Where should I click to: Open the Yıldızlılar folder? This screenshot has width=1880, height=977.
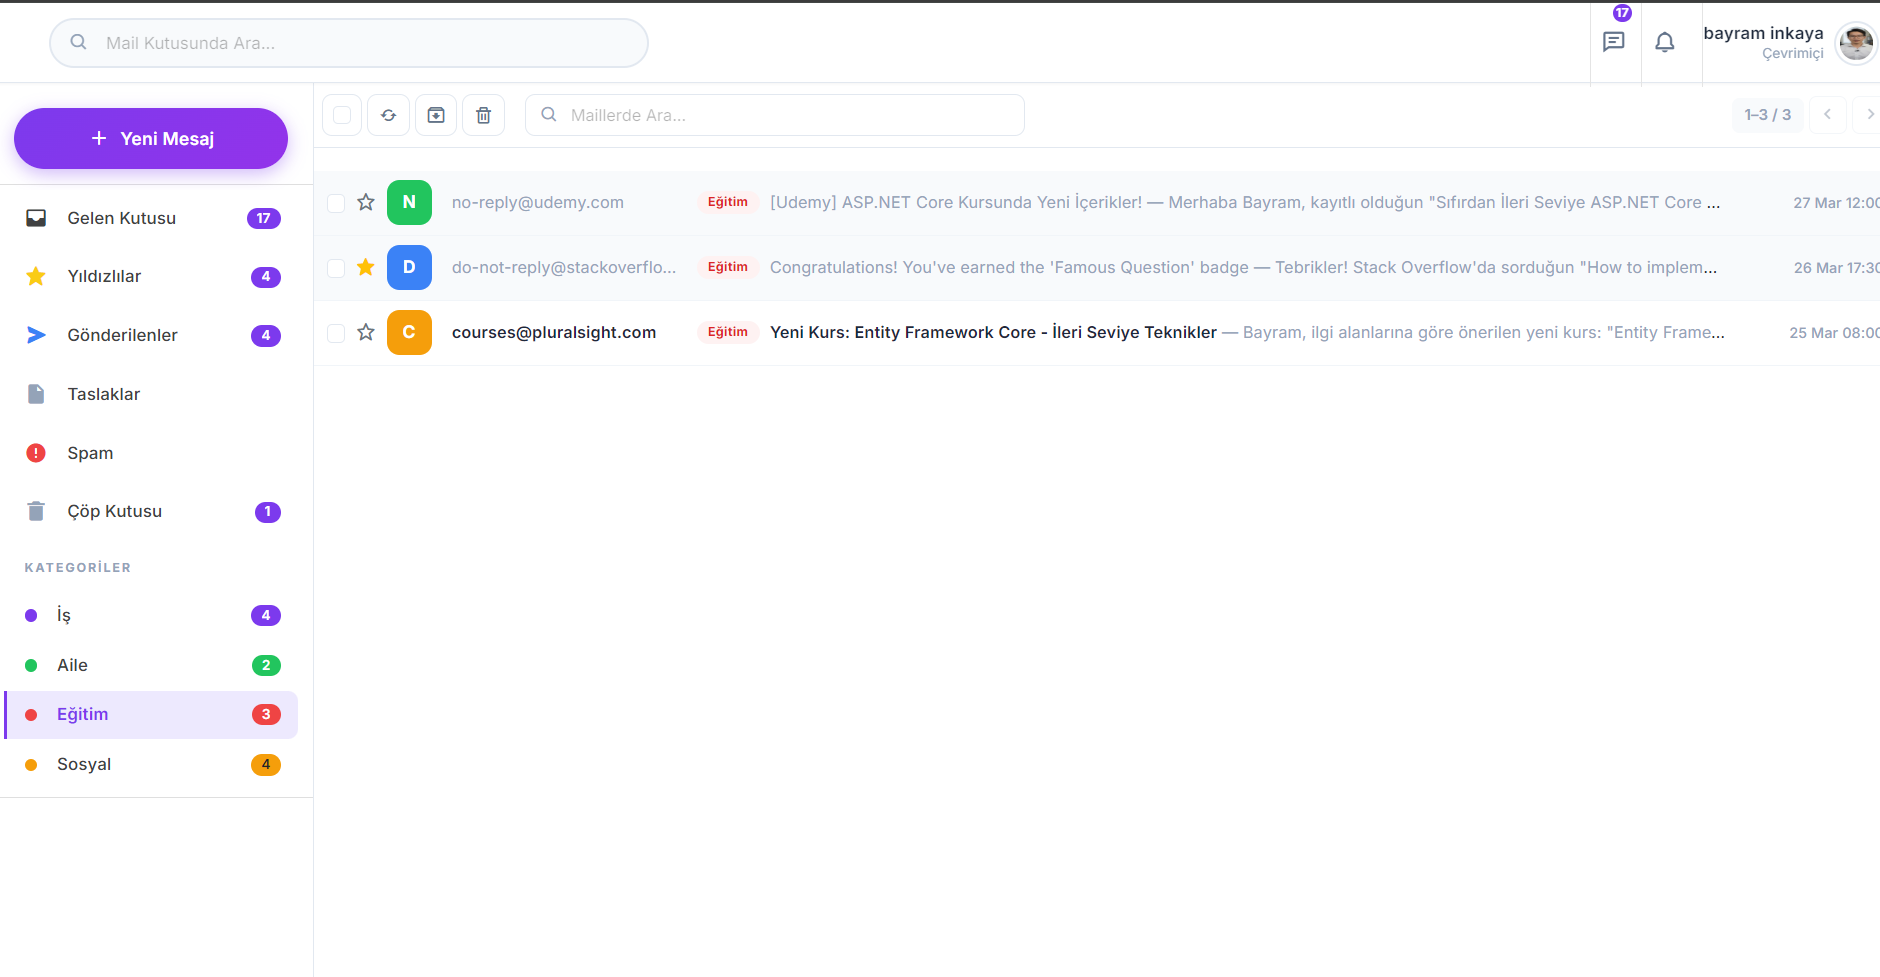point(151,276)
